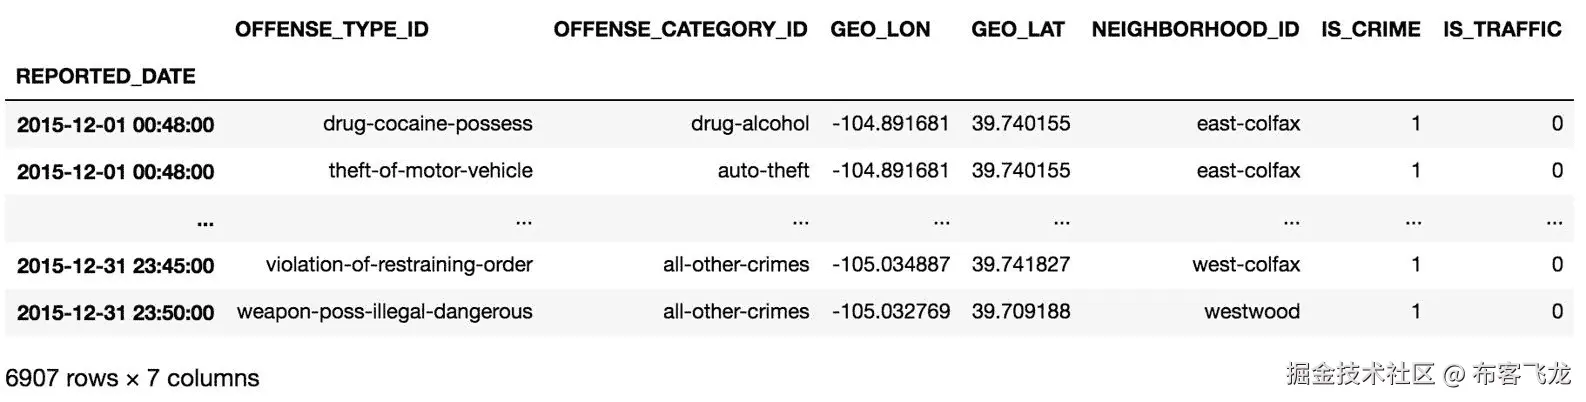Click the weapon-poss-illegal-dangerous cell

pyautogui.click(x=384, y=312)
